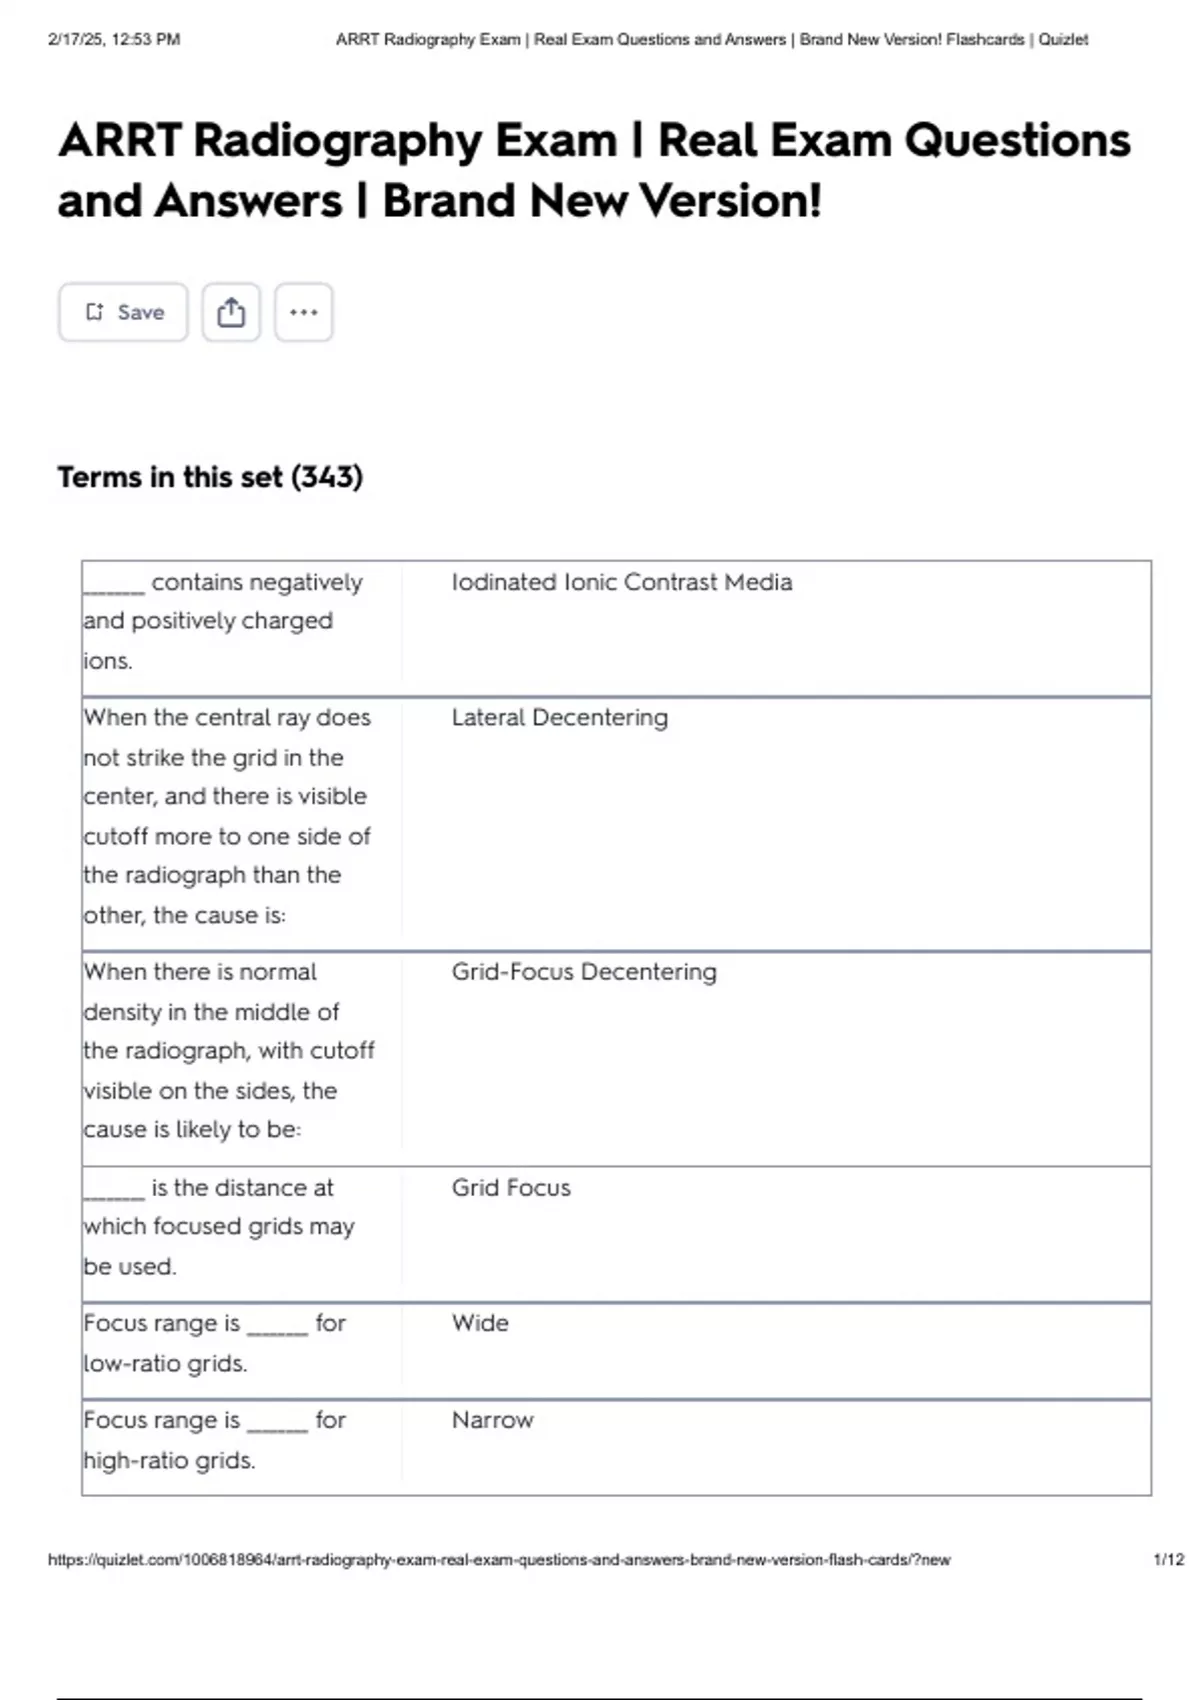The image size is (1200, 1700).
Task: Select the 'Lateral Decentering' answer
Action: 559,717
